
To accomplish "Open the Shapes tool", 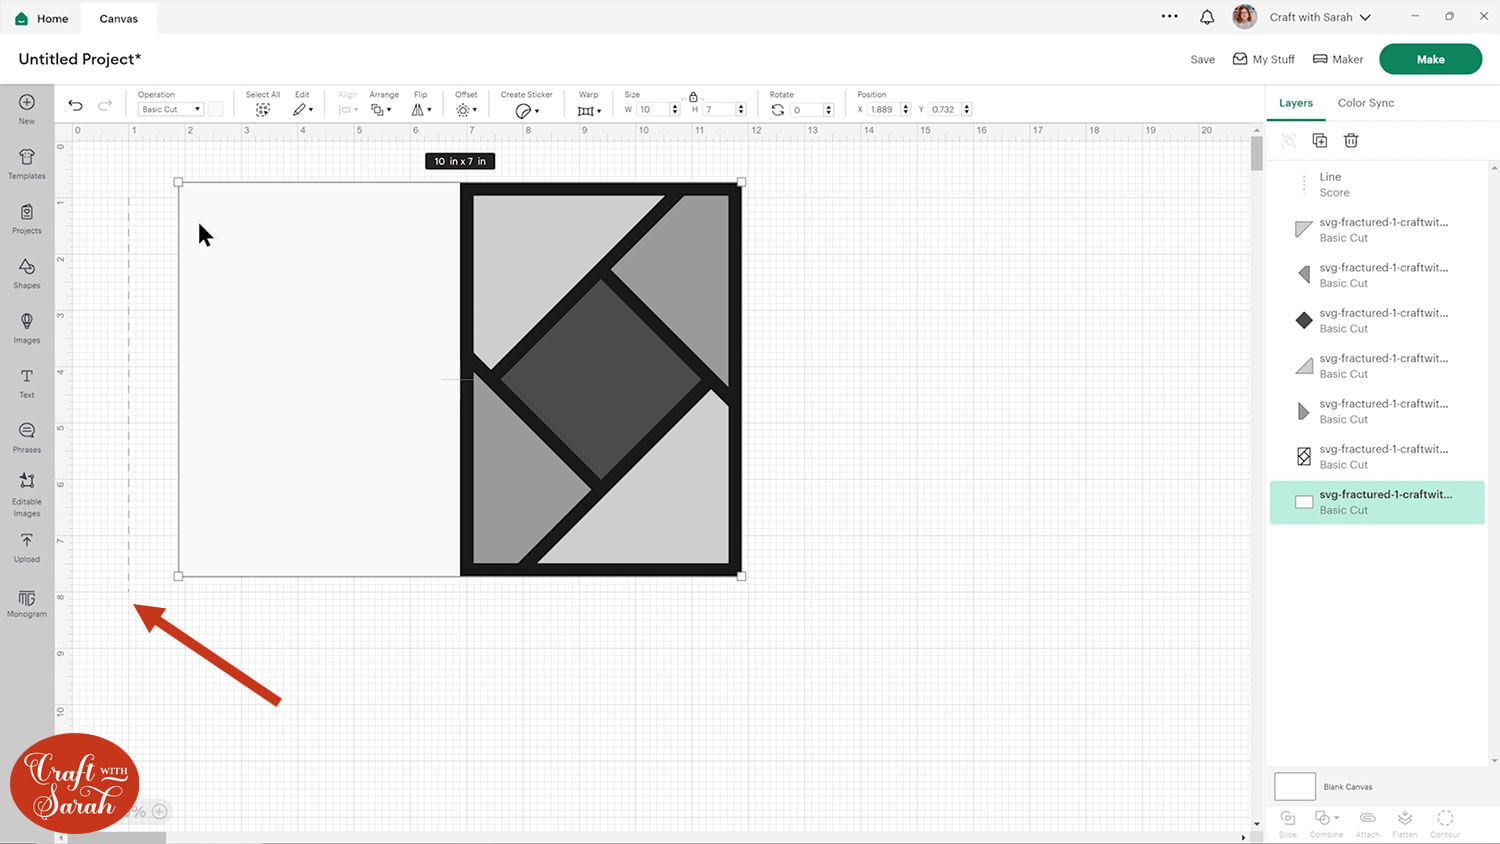I will click(x=27, y=273).
